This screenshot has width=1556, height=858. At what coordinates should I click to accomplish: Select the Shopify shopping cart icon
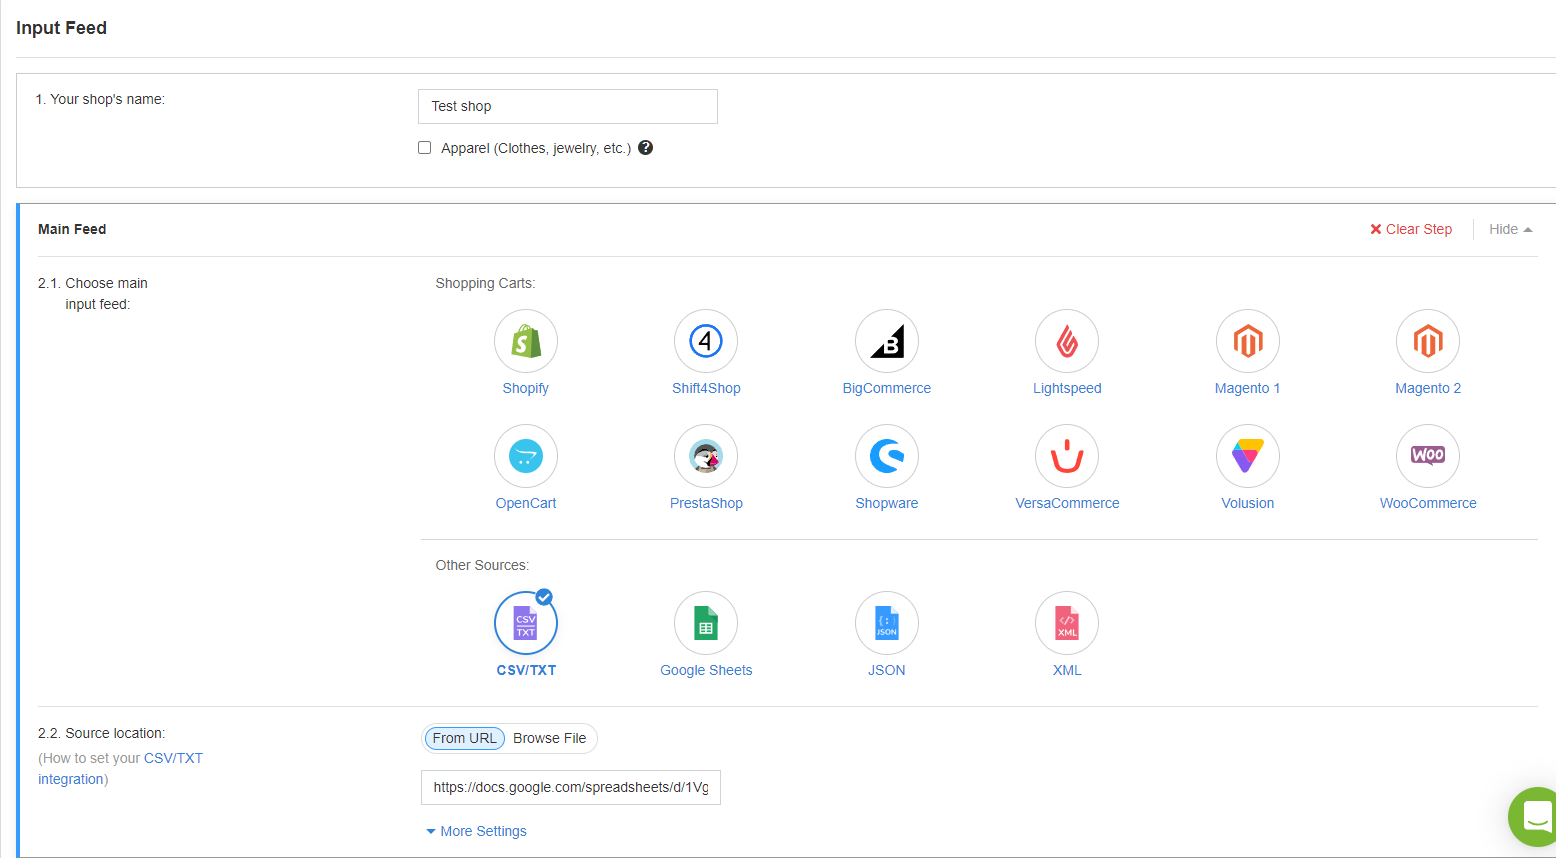click(526, 341)
